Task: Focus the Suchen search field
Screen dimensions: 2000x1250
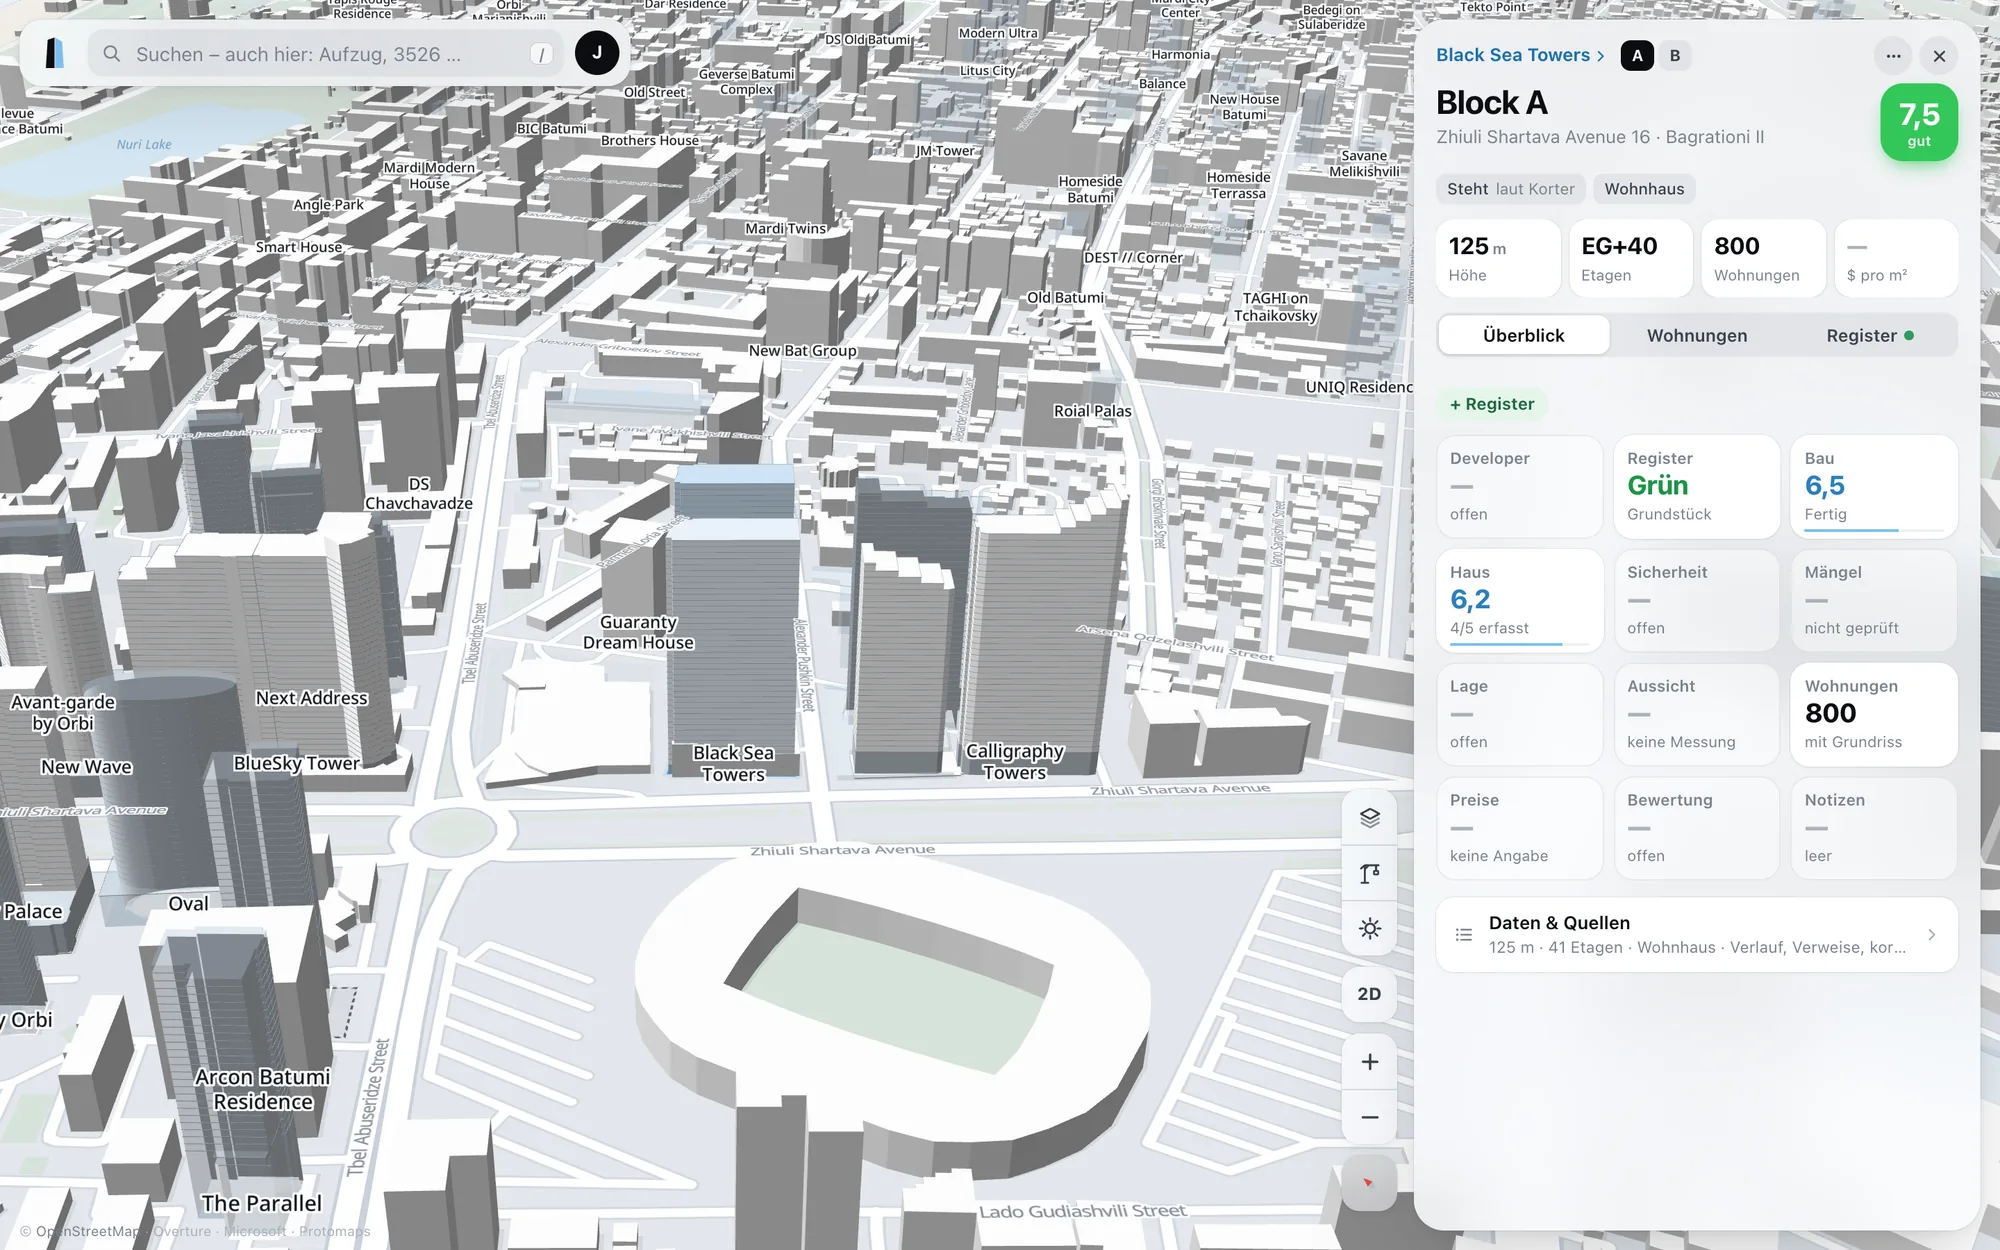Action: pyautogui.click(x=325, y=54)
